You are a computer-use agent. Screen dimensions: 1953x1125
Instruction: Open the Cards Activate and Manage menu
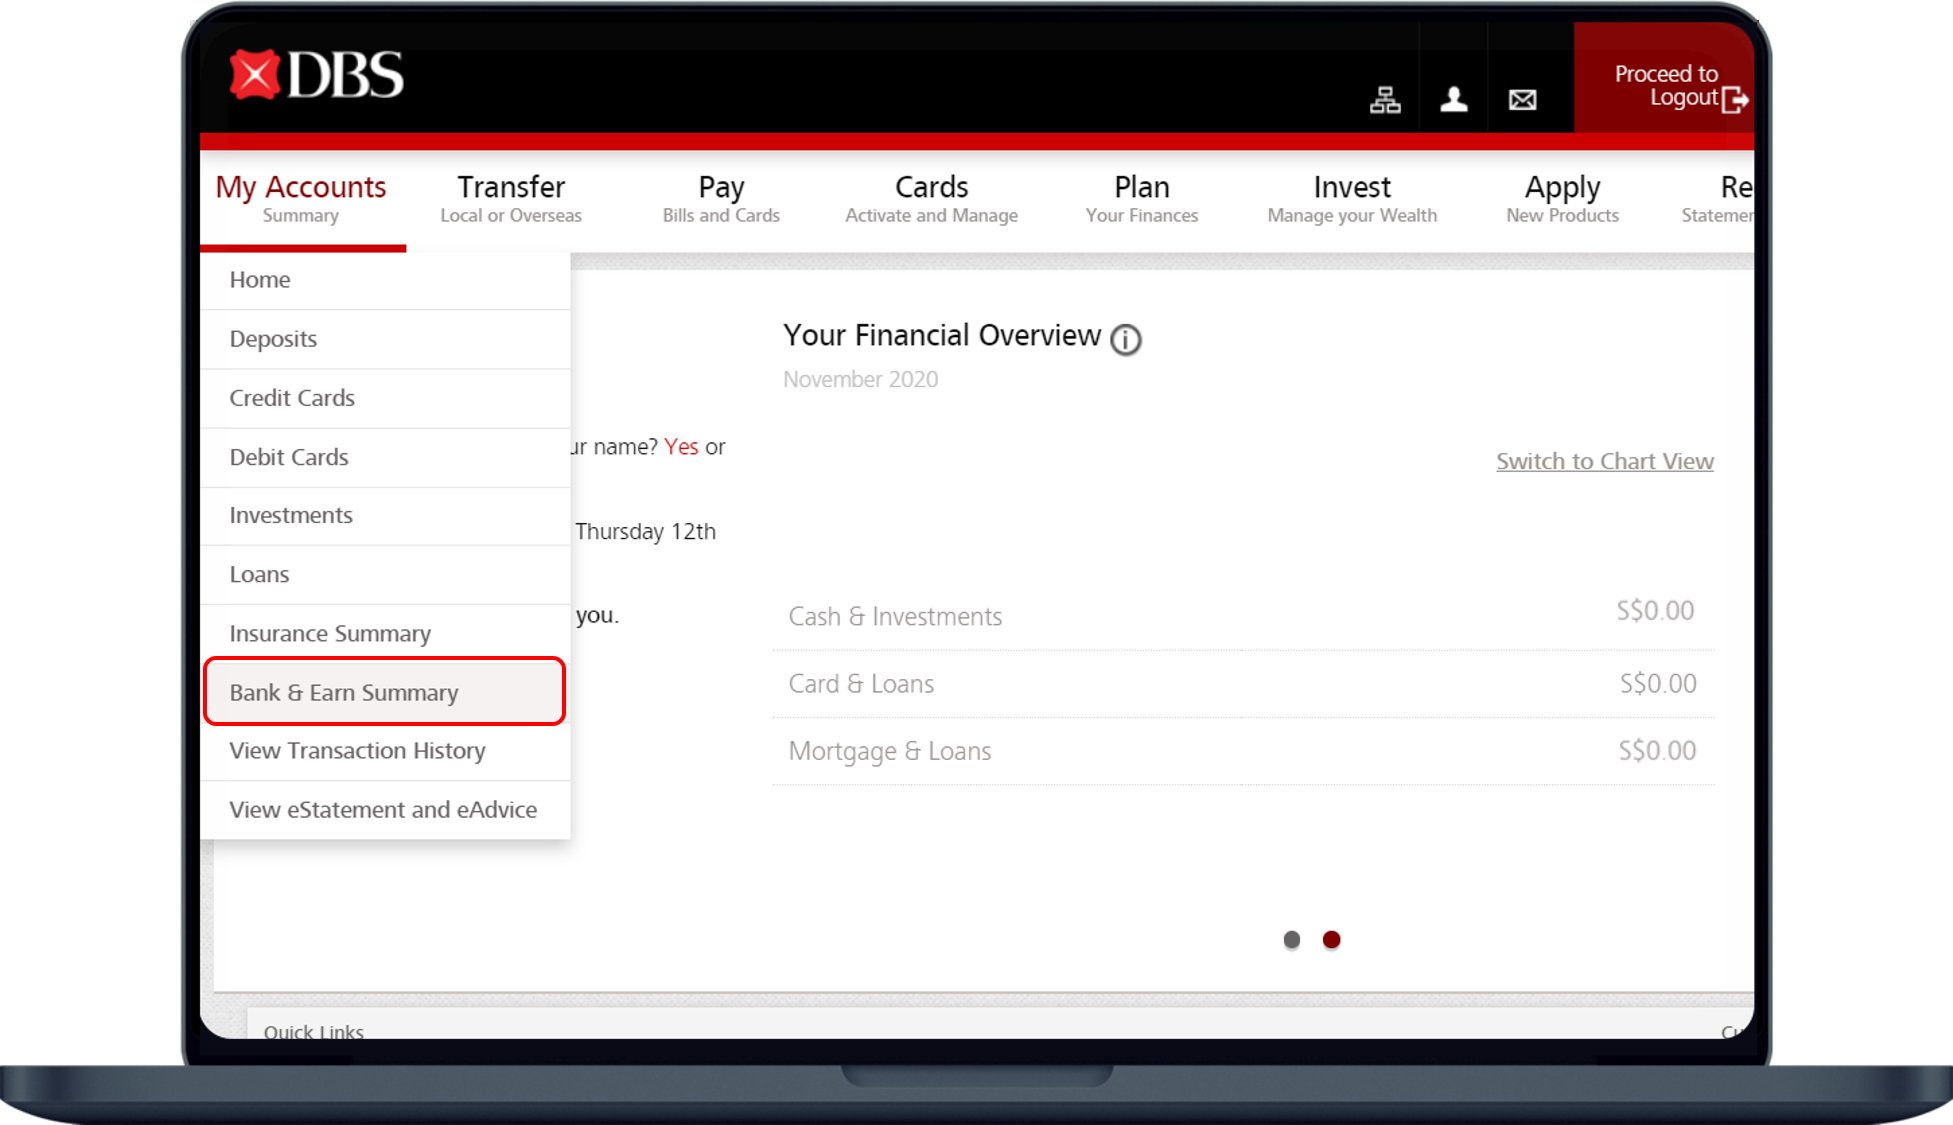pos(931,198)
